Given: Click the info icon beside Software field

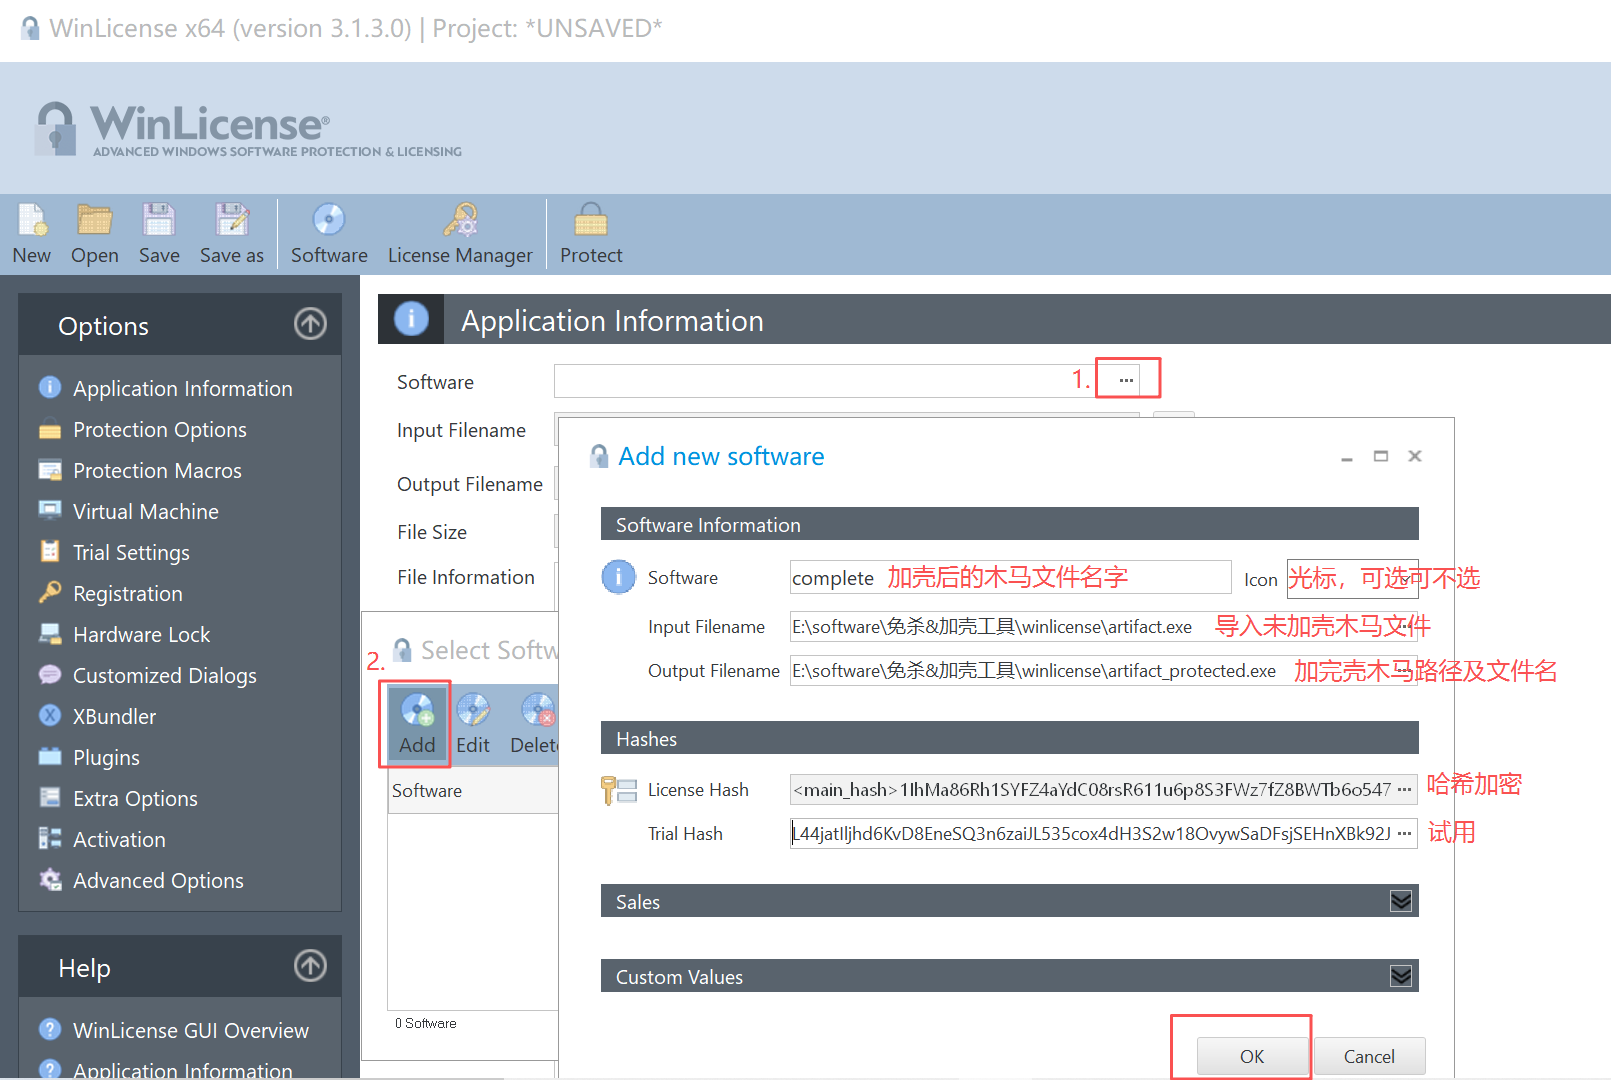Looking at the screenshot, I should (618, 577).
